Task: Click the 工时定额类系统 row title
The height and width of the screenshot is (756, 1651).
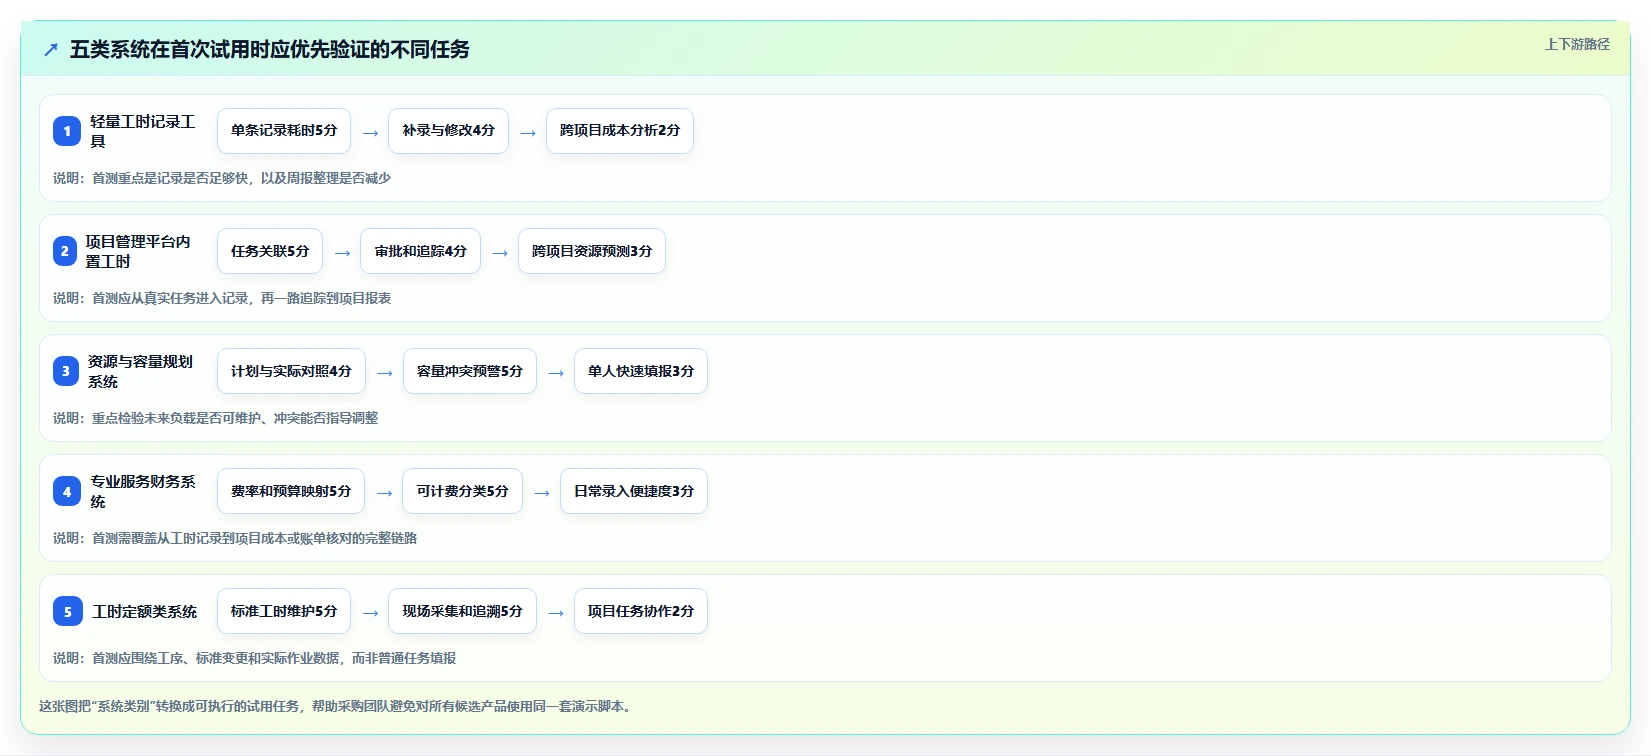Action: [x=145, y=611]
